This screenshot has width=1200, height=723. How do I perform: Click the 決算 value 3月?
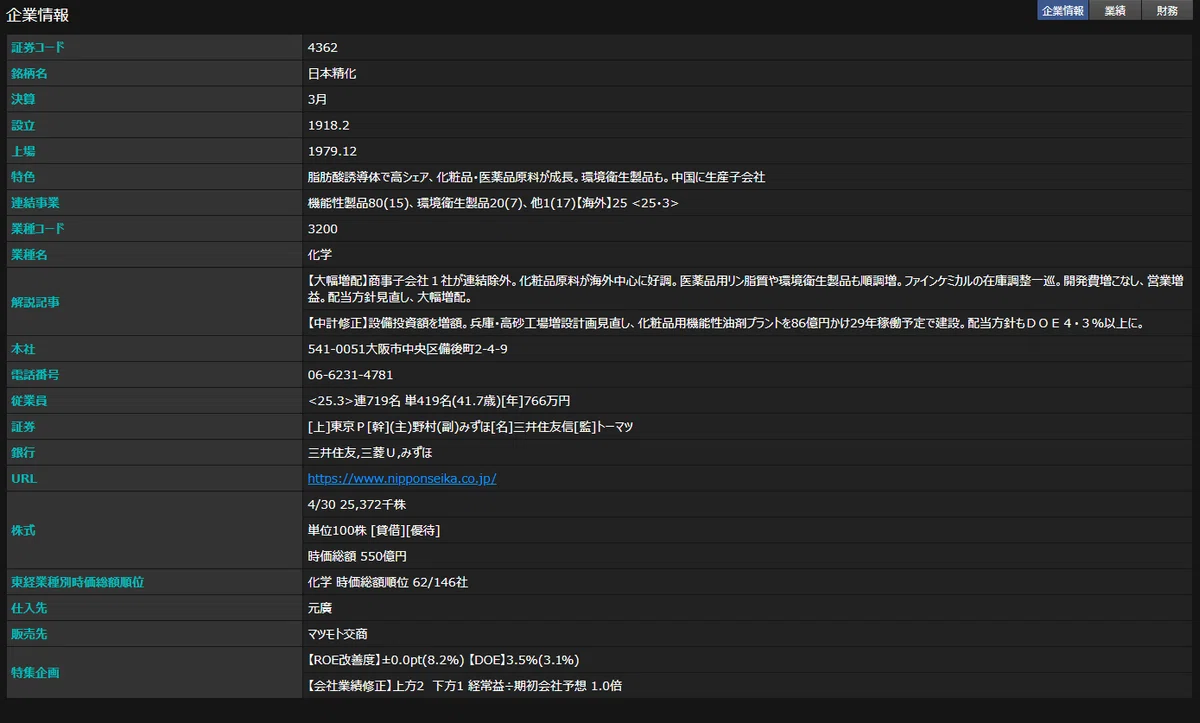[x=317, y=99]
